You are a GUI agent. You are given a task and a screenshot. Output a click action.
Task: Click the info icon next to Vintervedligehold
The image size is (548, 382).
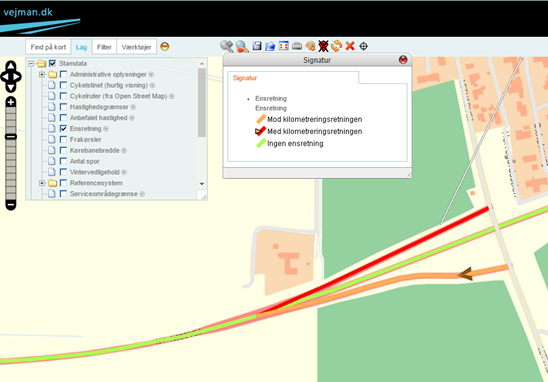(x=124, y=172)
